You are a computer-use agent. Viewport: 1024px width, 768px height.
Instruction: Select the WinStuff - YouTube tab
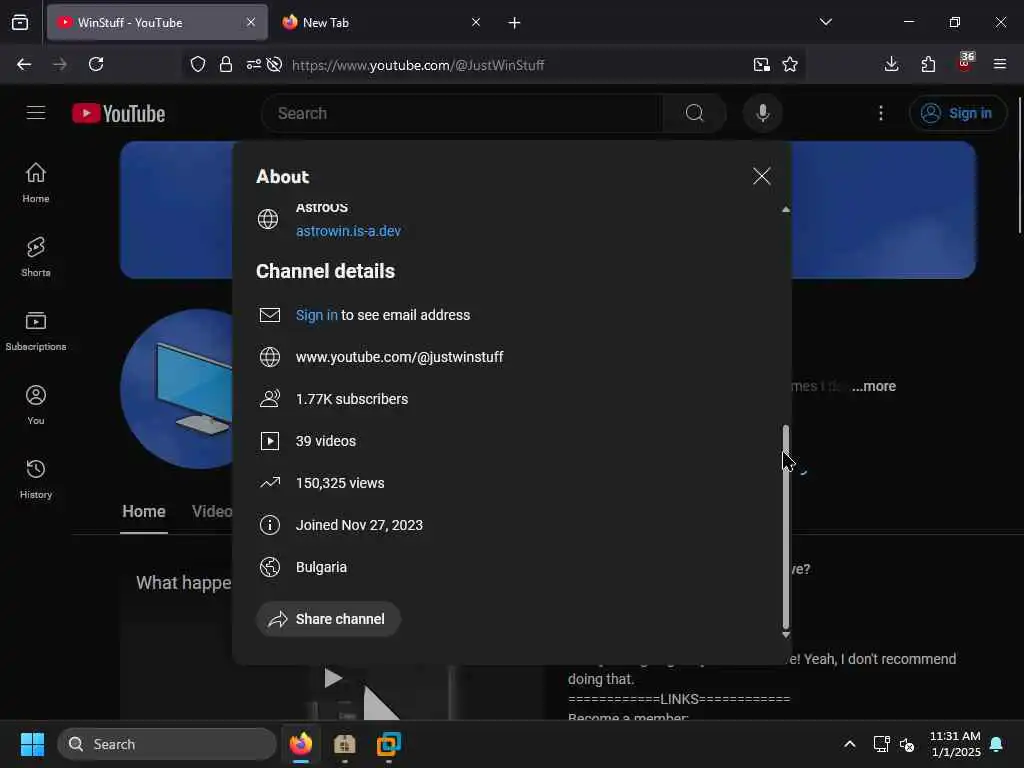157,22
